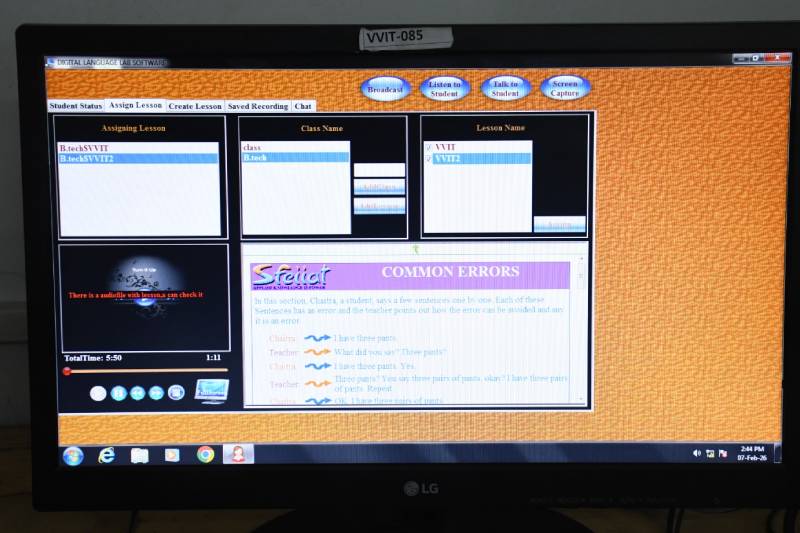Viewport: 800px width, 533px height.
Task: Click the fullscreen monitor icon in player
Action: [x=211, y=391]
